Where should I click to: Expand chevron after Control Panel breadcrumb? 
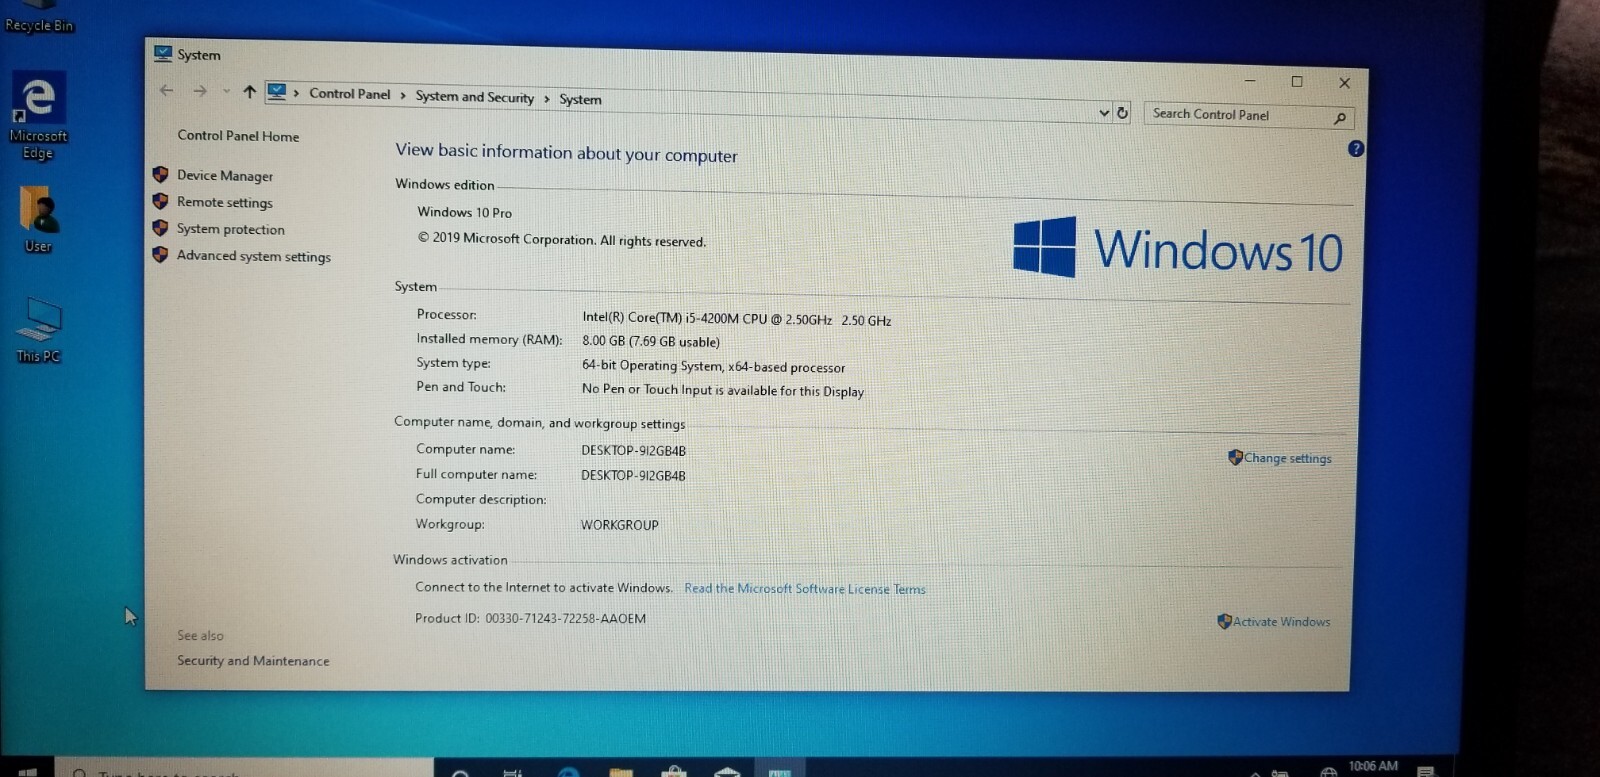403,96
